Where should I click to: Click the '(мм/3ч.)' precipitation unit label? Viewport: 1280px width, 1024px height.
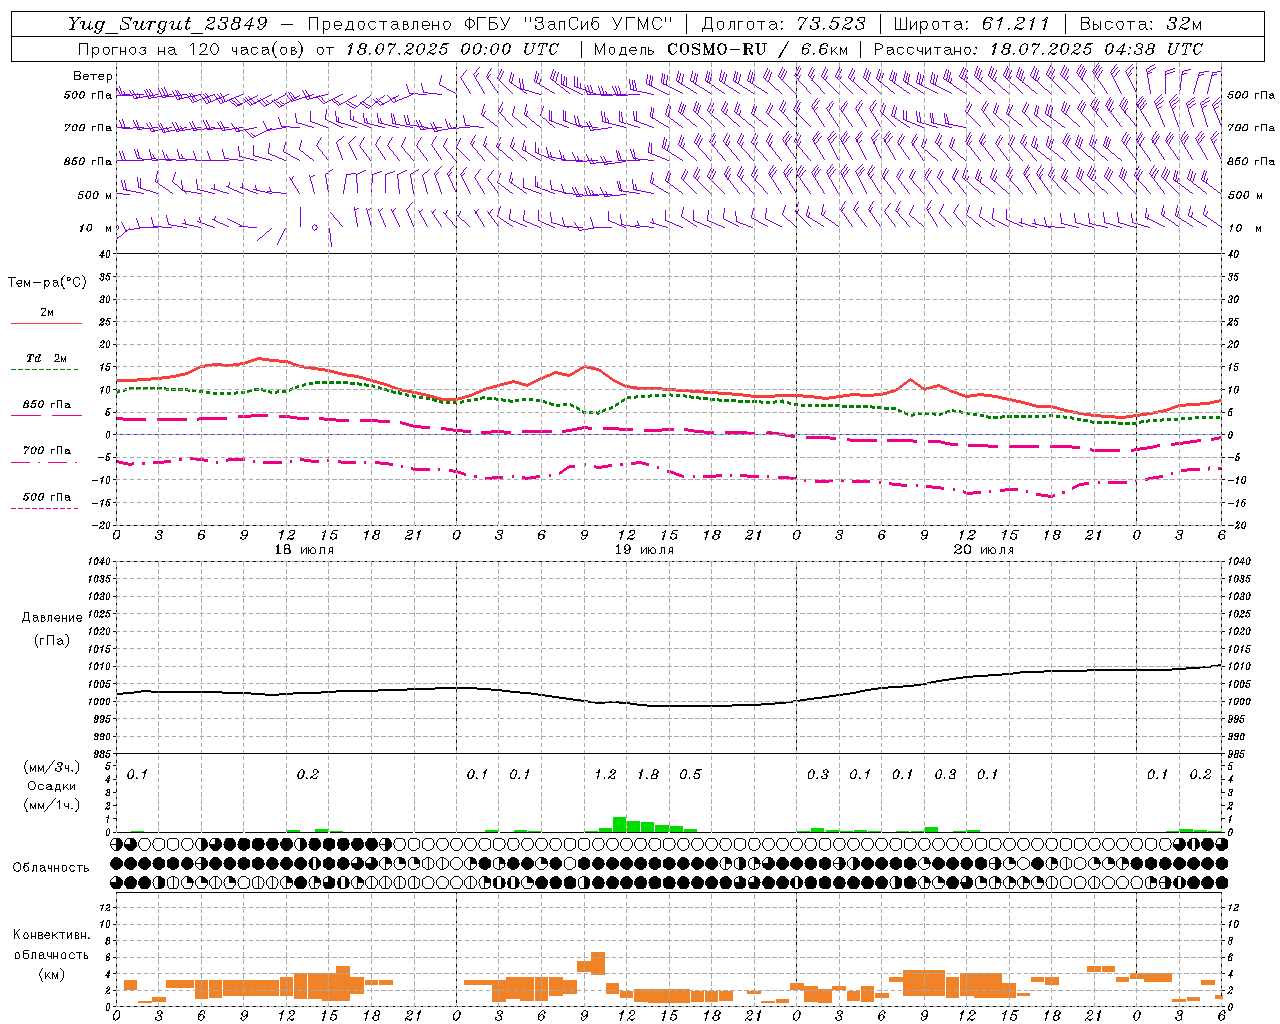click(x=51, y=767)
